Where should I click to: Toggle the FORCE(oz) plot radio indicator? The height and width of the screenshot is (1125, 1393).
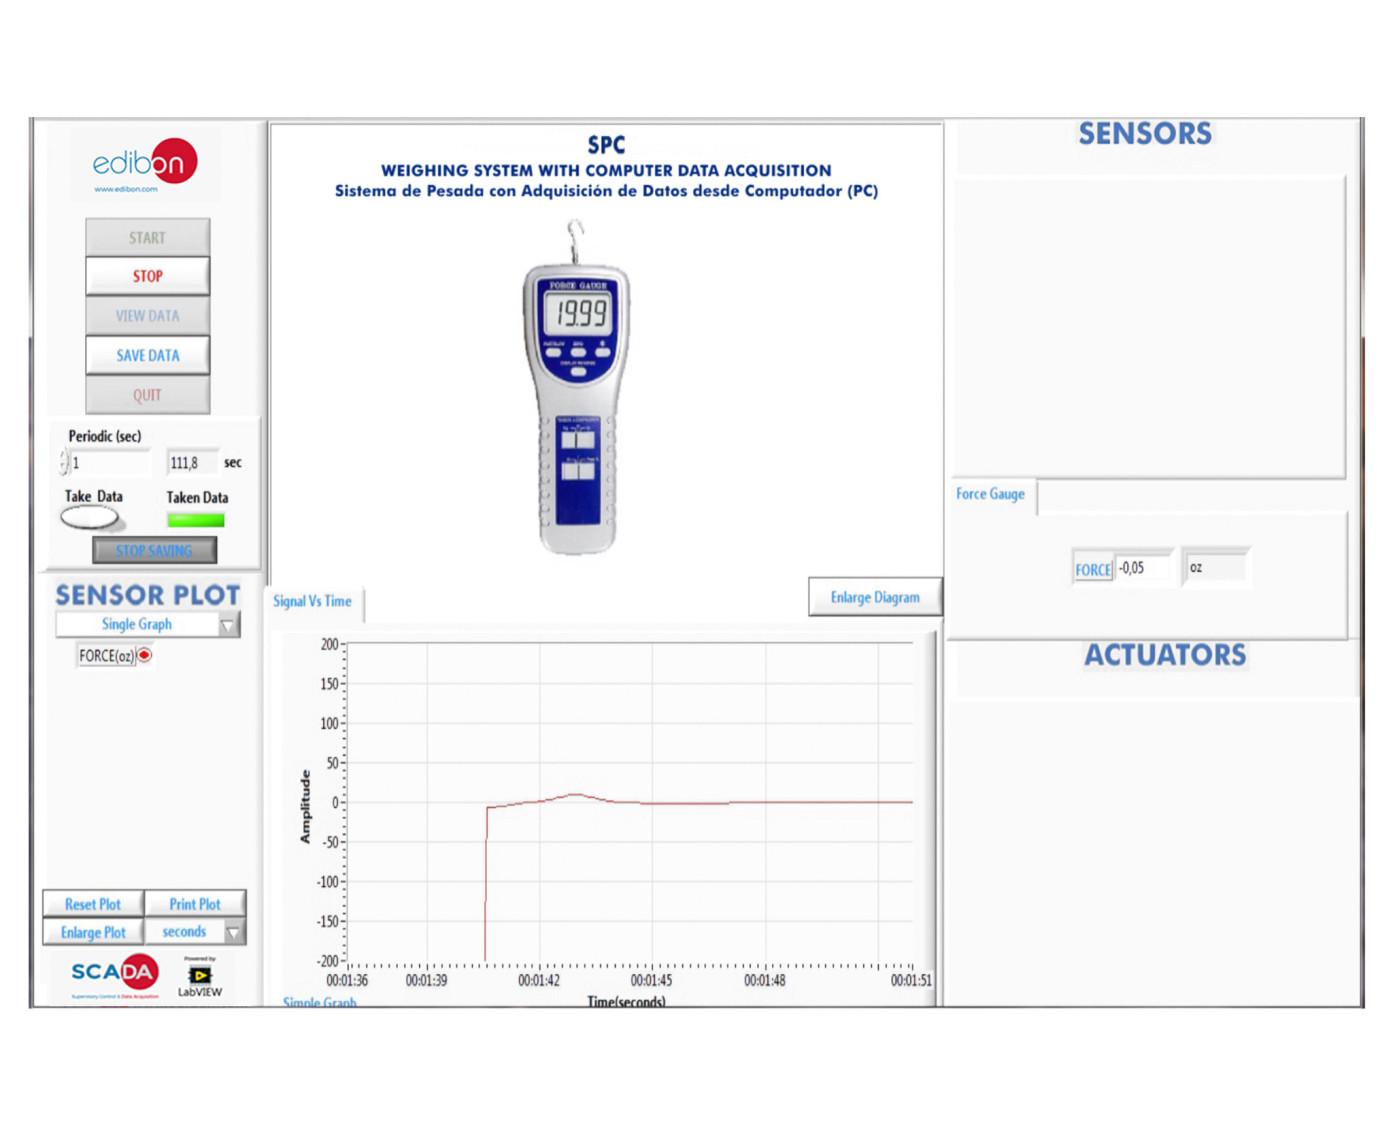point(145,655)
